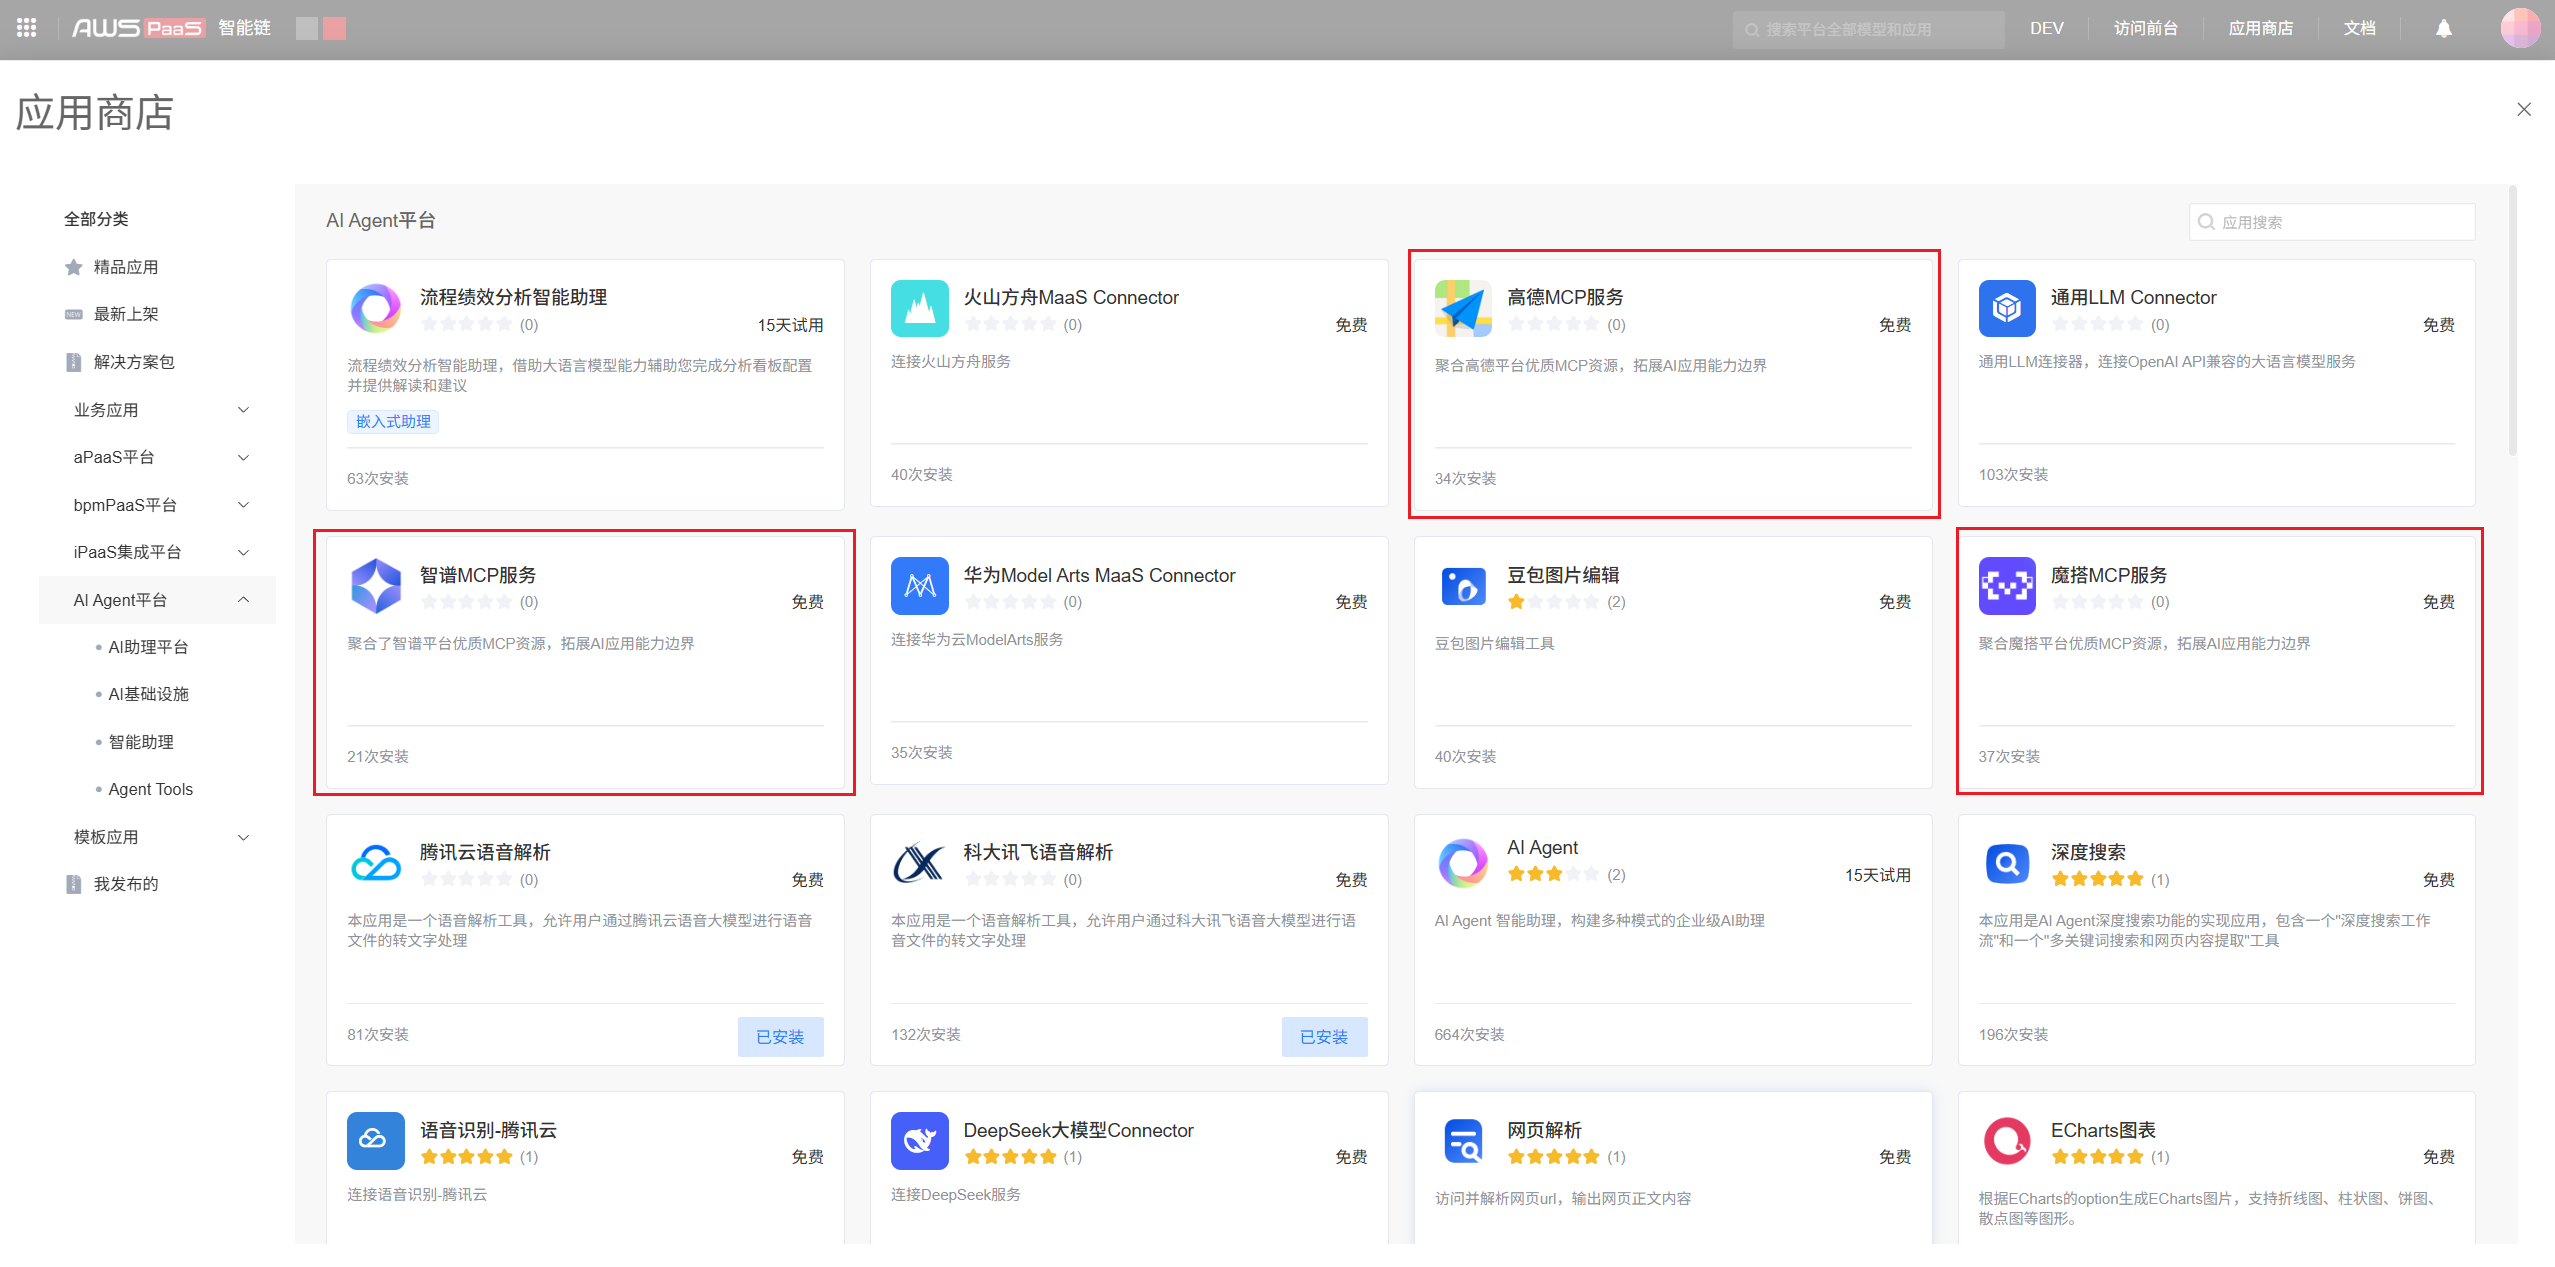Select AI基础设施 subcategory
Screen dimensions: 2555x1267
pos(148,694)
